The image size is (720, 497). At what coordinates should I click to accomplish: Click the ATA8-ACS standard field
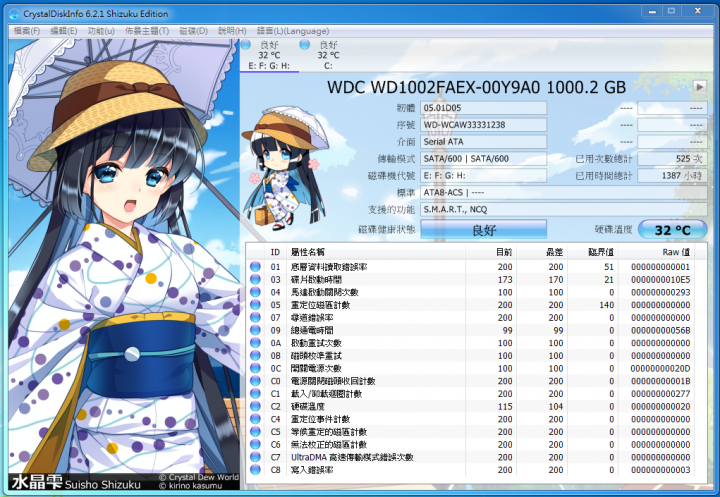[x=563, y=192]
